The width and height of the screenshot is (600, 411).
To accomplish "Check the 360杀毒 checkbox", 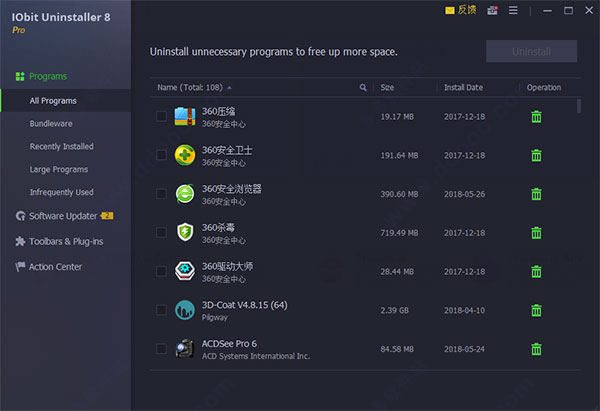I will point(161,232).
